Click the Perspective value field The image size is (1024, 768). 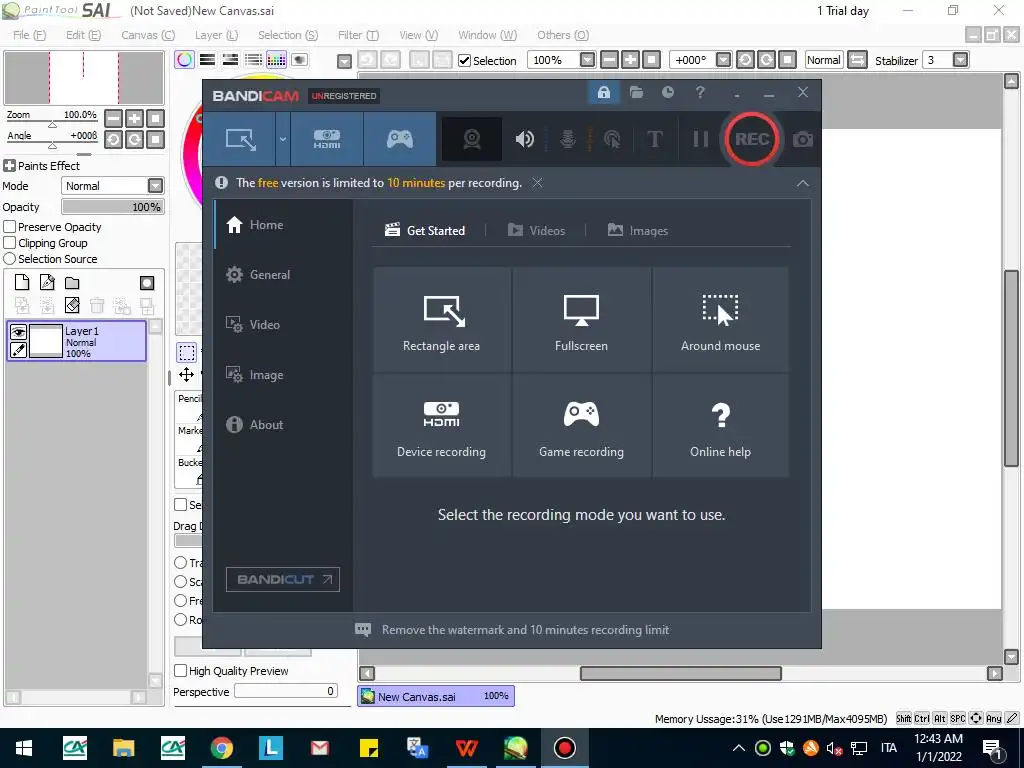click(x=286, y=692)
